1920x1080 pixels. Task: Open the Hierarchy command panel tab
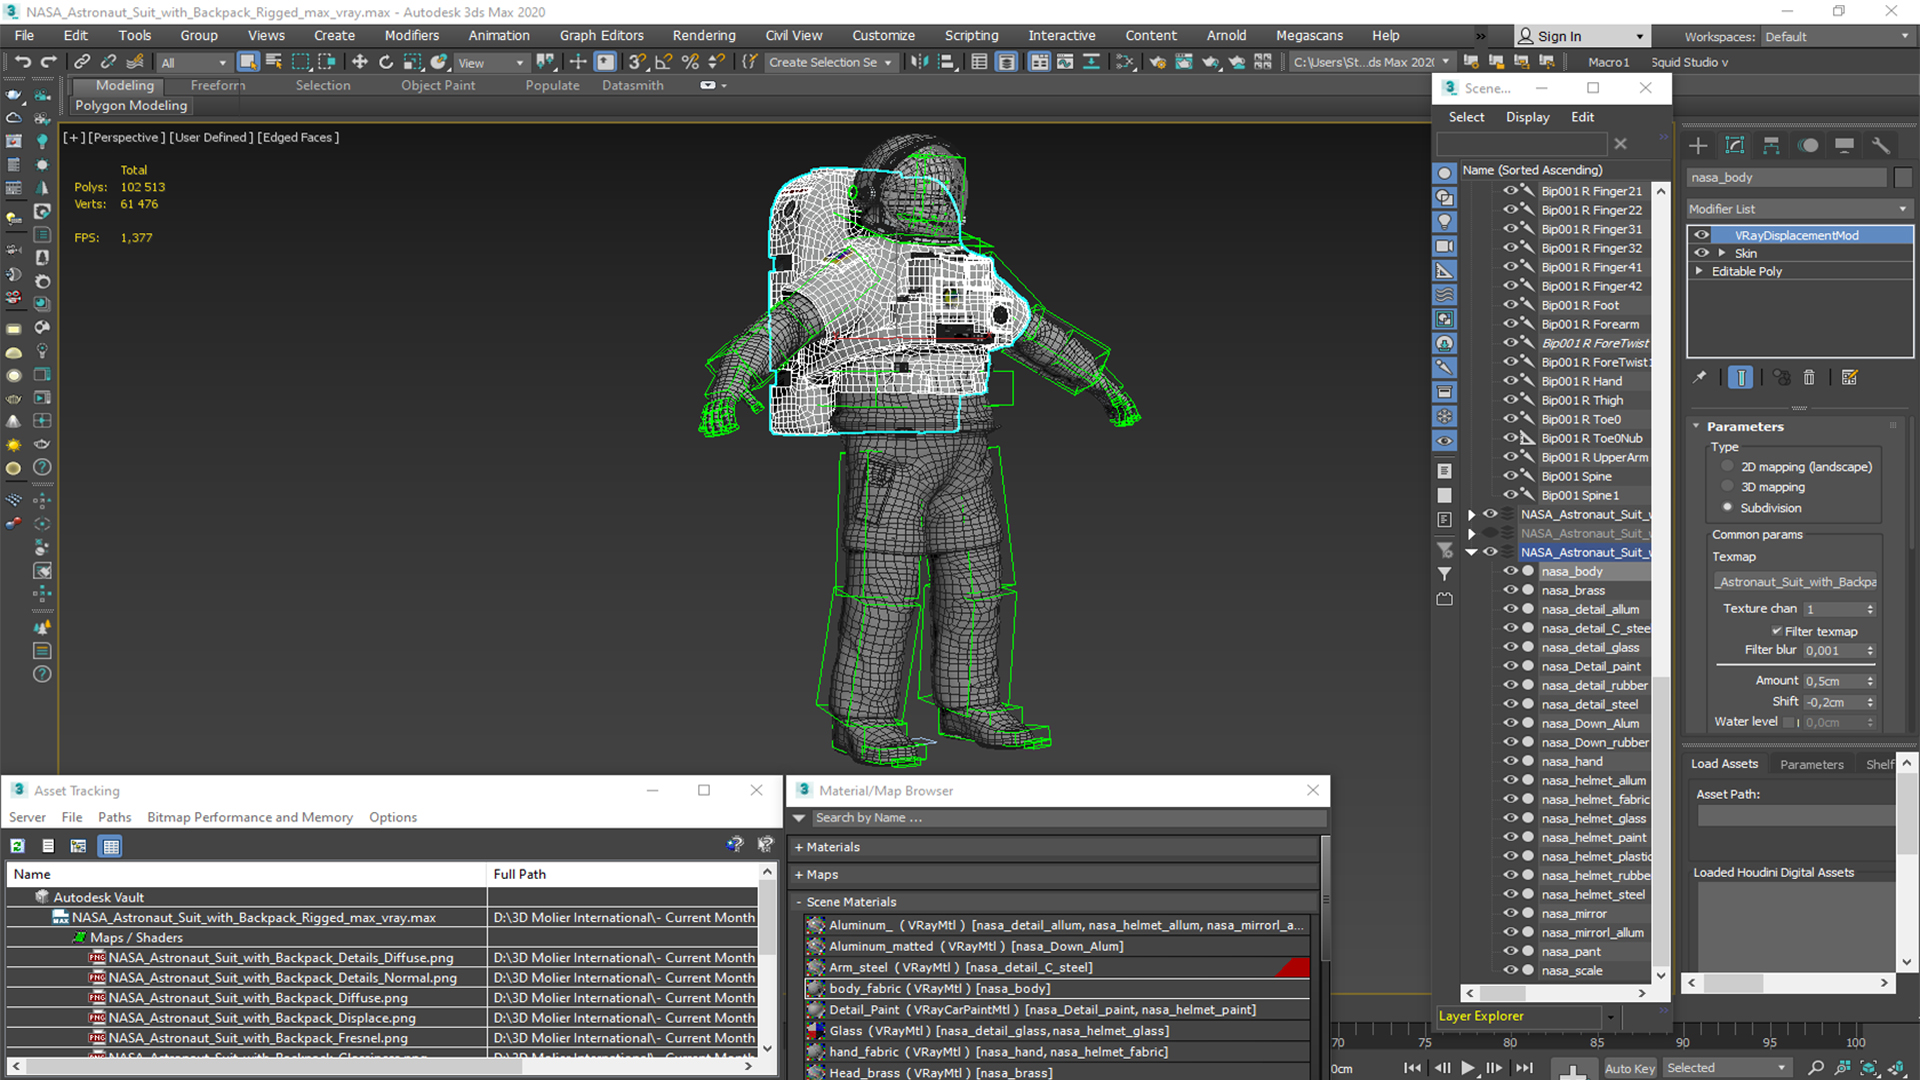(1771, 146)
